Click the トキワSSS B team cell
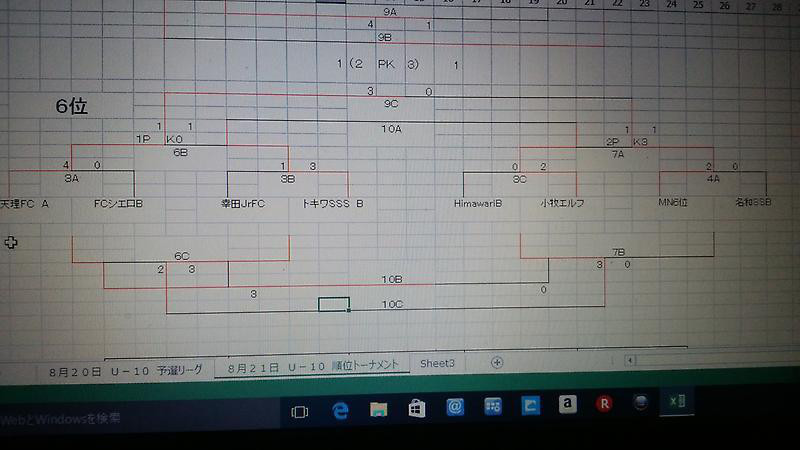Viewport: 800px width, 450px height. [x=332, y=203]
